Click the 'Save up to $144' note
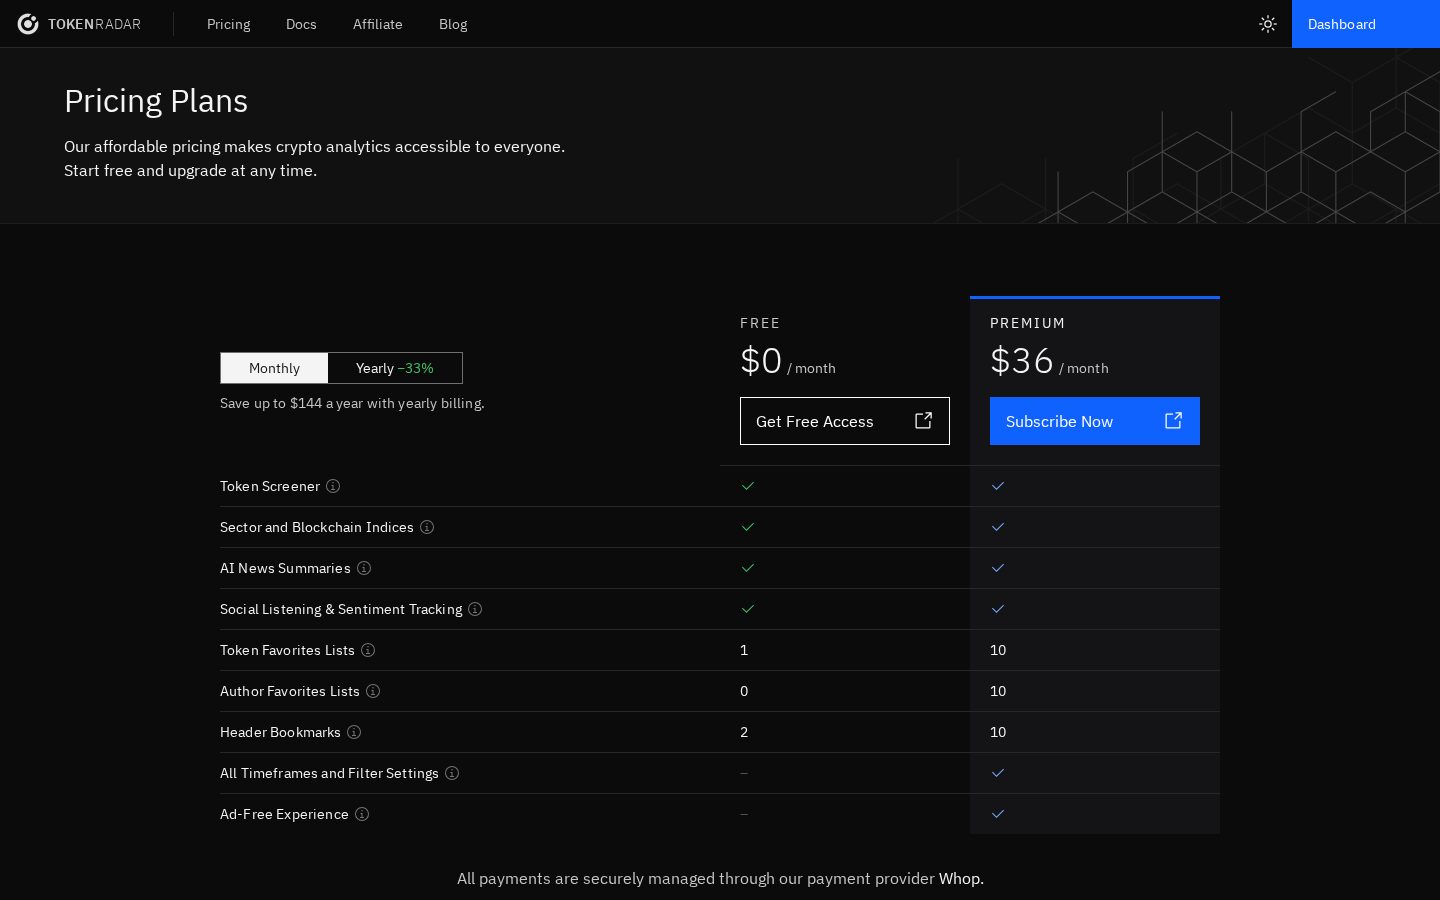The image size is (1440, 900). pyautogui.click(x=352, y=403)
